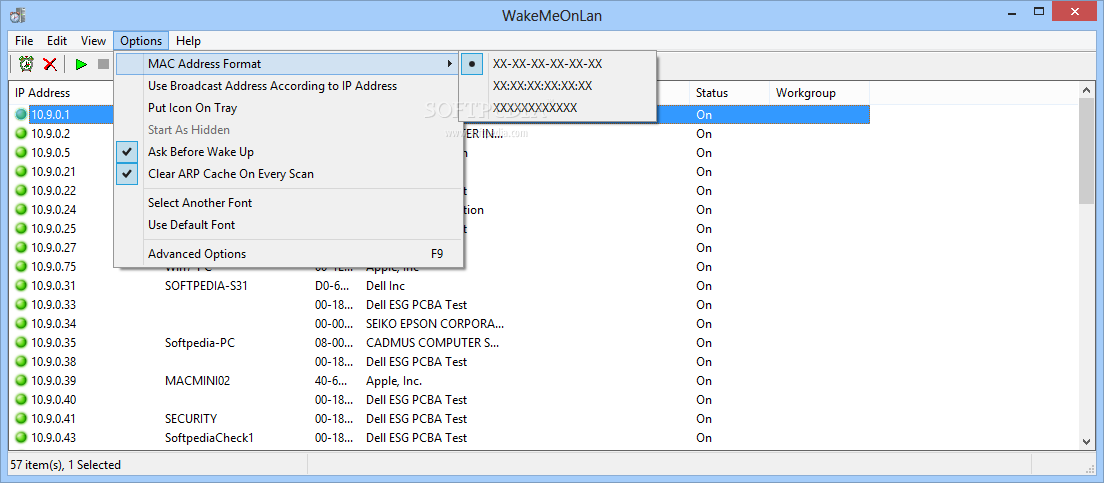Image resolution: width=1104 pixels, height=483 pixels.
Task: Sort by the Status column header
Action: pyautogui.click(x=729, y=93)
